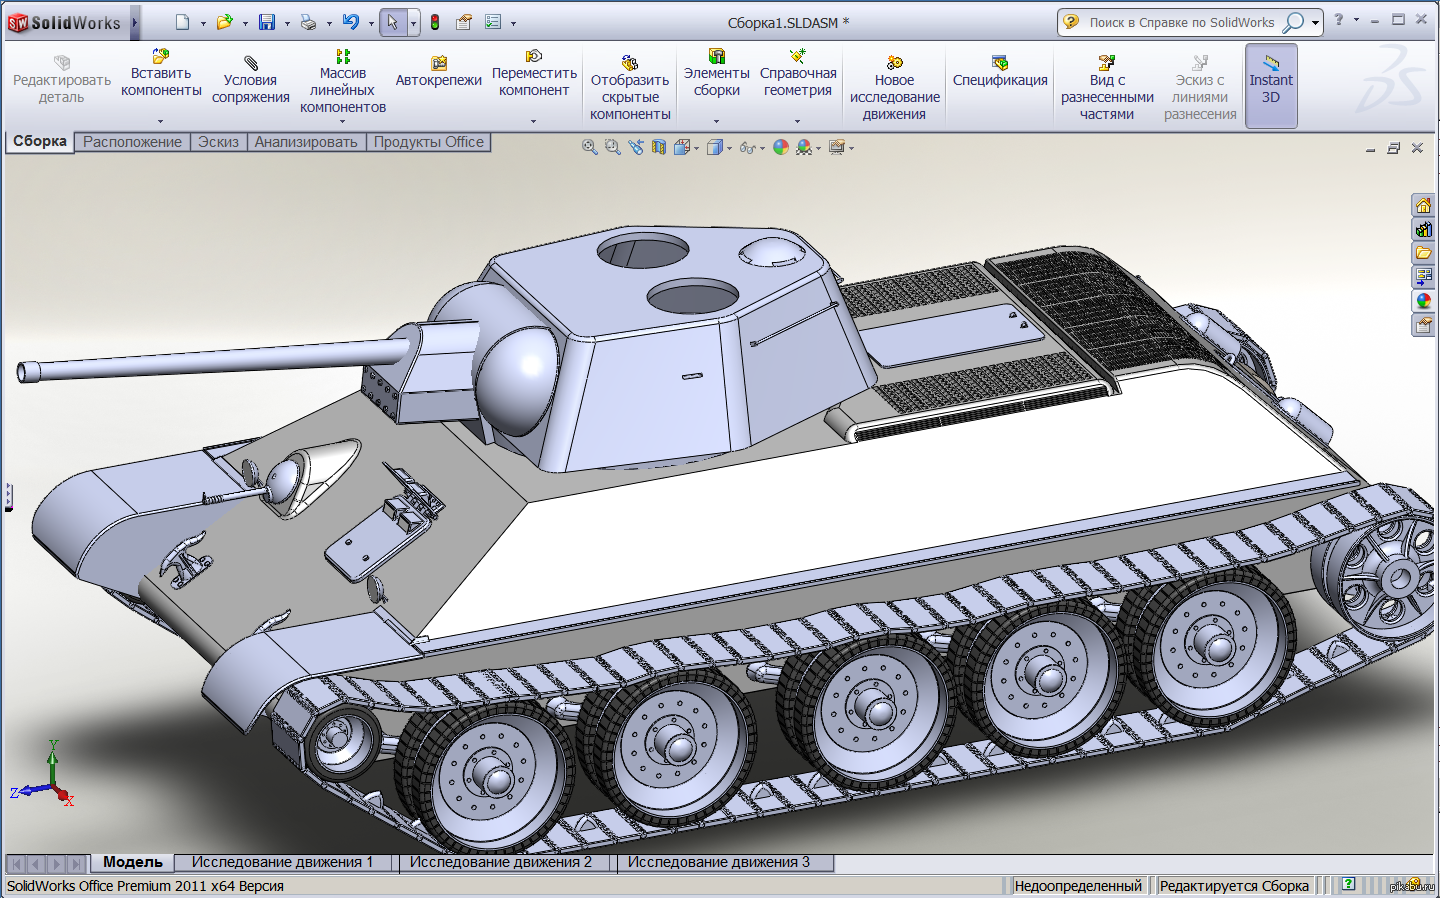Viewport: 1440px width, 898px height.
Task: Expand the Undo dropdown arrow
Action: [371, 23]
